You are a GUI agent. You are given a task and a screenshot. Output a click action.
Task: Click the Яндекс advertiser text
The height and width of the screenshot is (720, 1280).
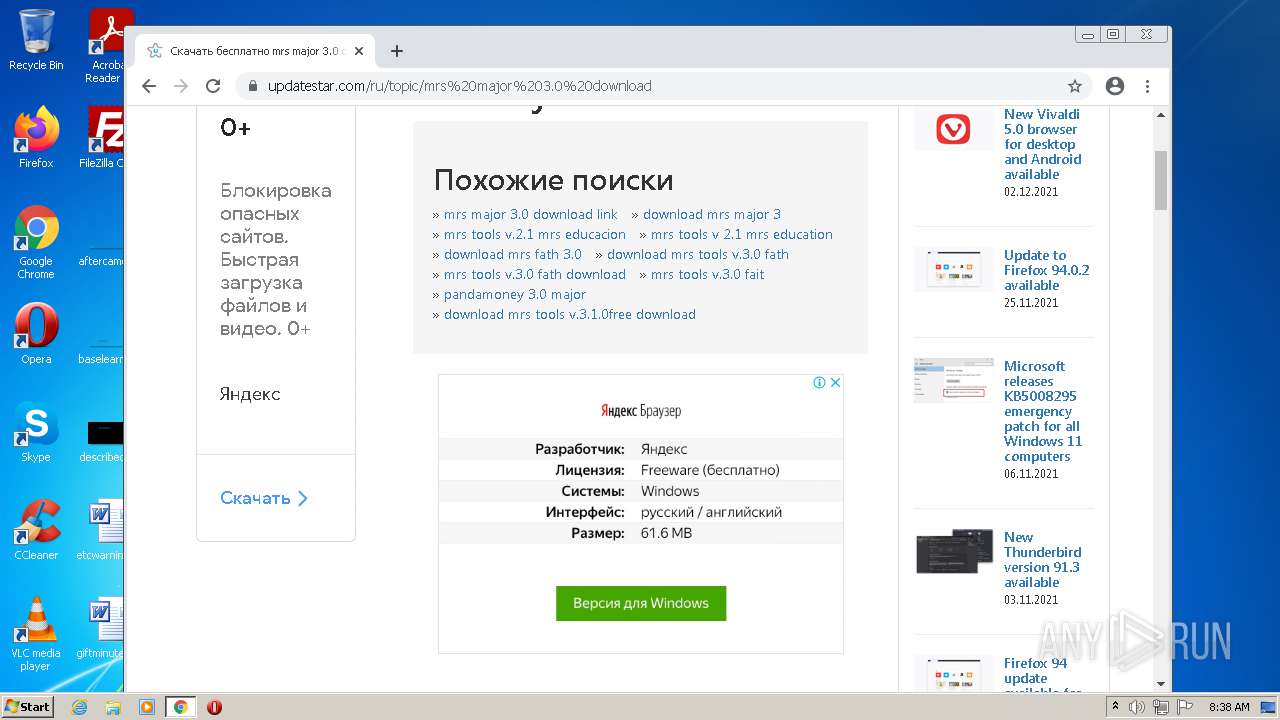[x=250, y=394]
